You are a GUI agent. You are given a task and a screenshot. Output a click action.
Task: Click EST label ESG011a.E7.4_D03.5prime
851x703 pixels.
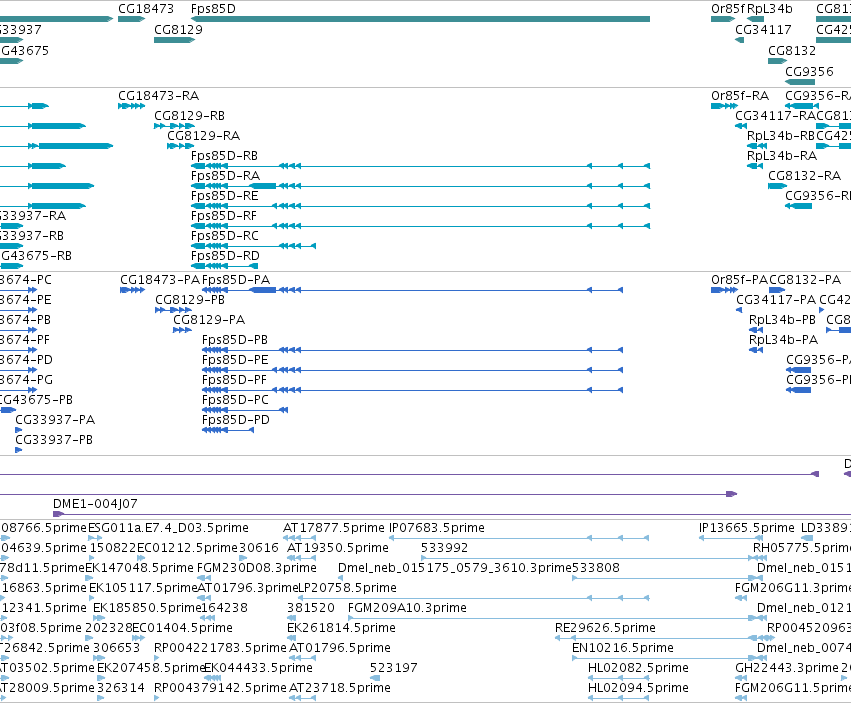coord(168,528)
